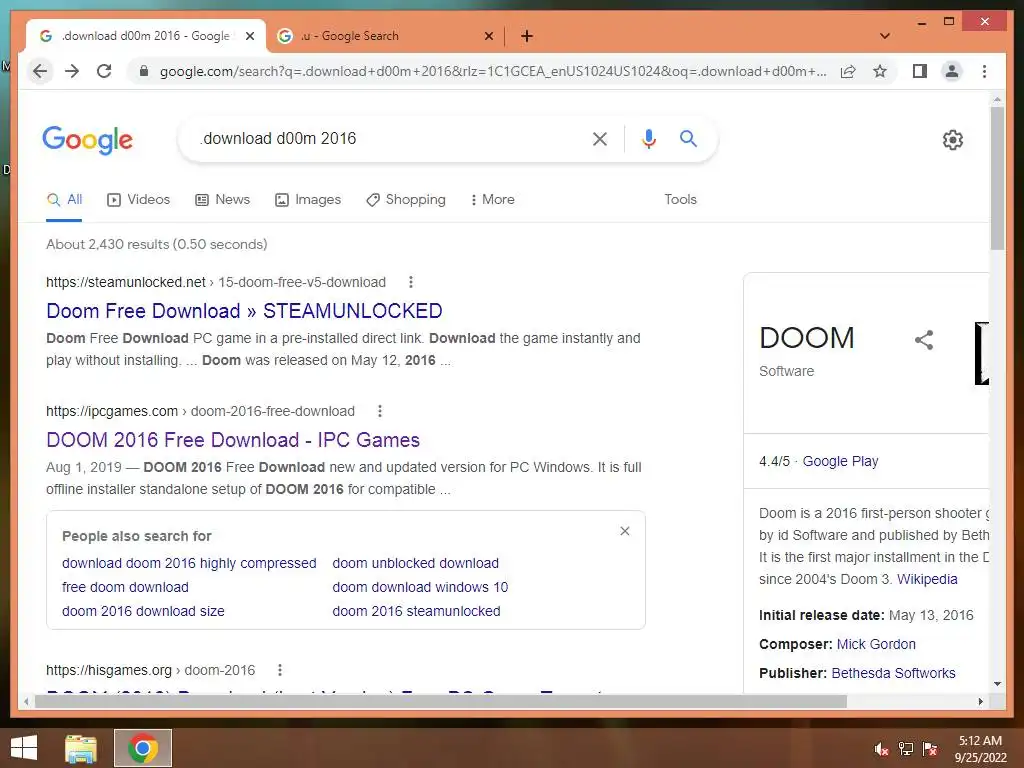This screenshot has height=768, width=1024.
Task: Open Action Center flag icon
Action: pos(930,749)
